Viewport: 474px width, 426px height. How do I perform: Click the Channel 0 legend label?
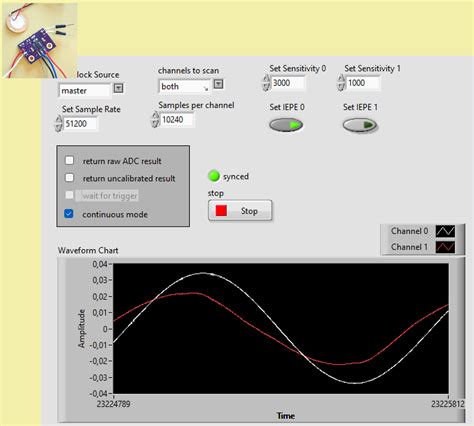tap(409, 231)
